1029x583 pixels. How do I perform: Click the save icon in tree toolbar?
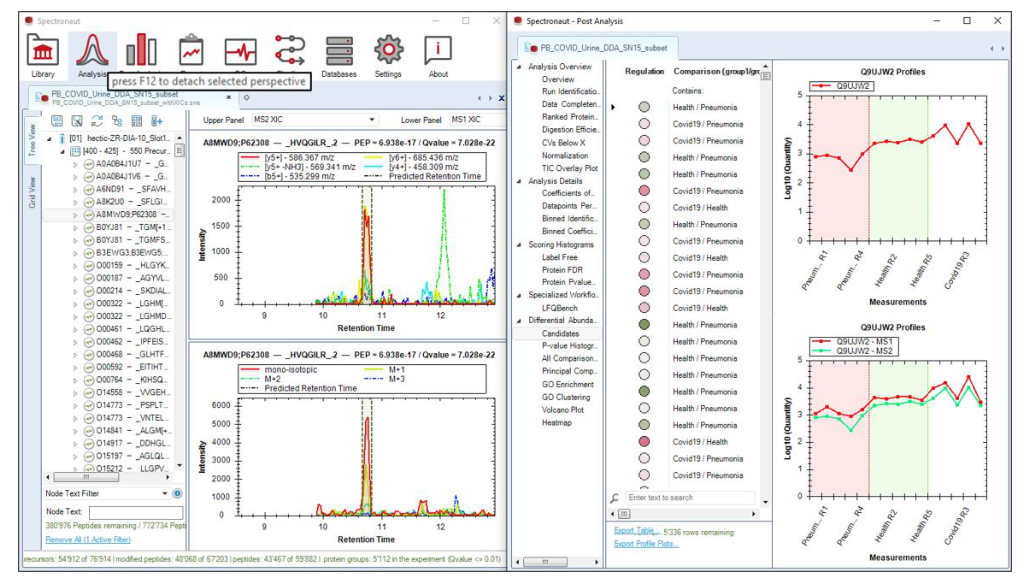click(57, 121)
